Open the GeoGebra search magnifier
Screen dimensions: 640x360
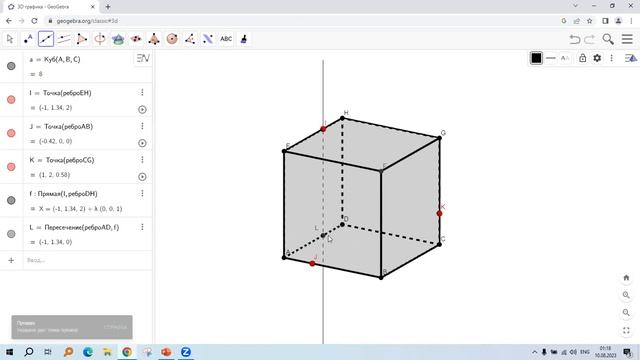click(608, 39)
